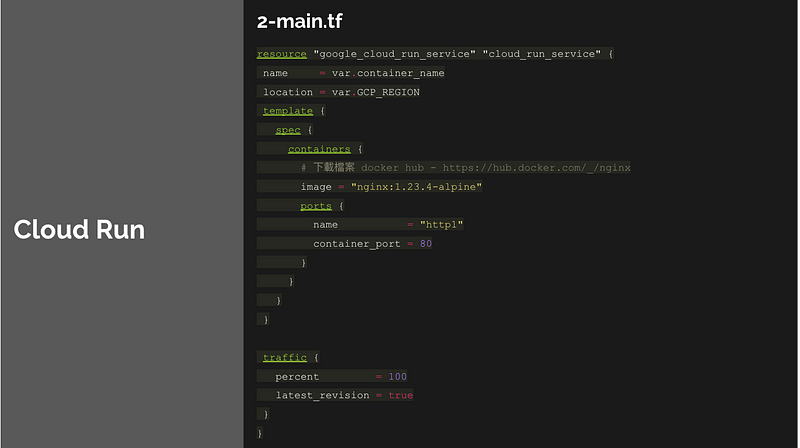800x448 pixels.
Task: Click the "cloud_run_service" resource name string
Action: 542,54
